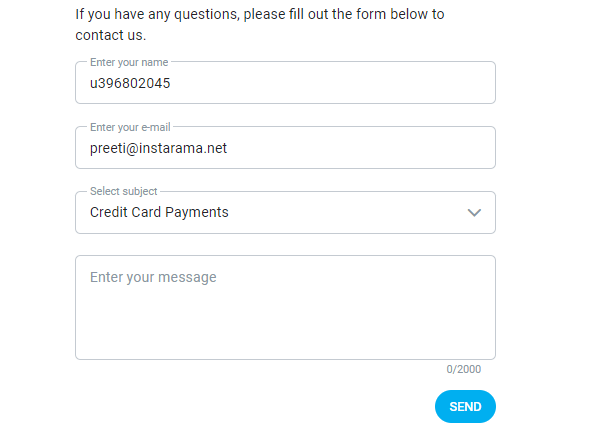The image size is (601, 439).
Task: Click the chevron arrow in subject dropdown
Action: [475, 213]
